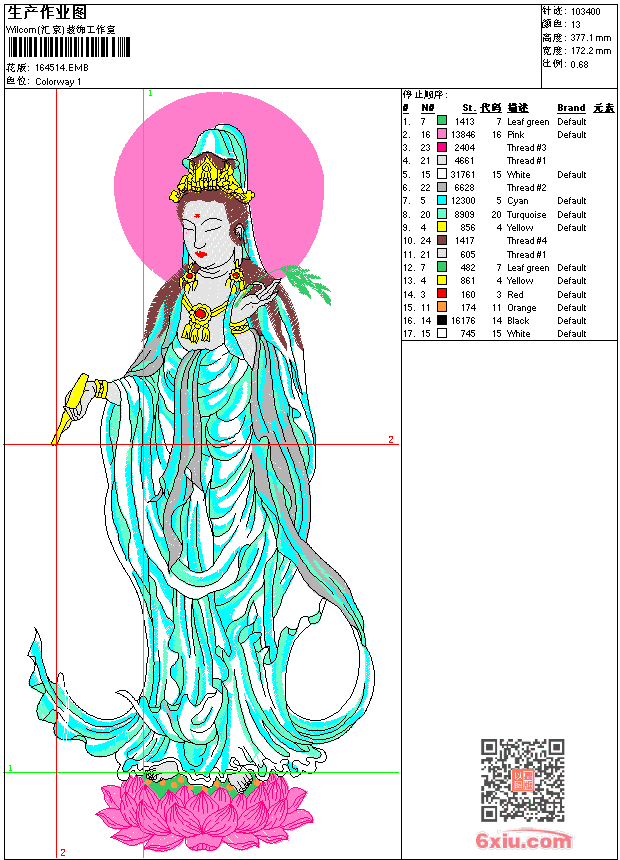Click the N# column header

point(427,108)
